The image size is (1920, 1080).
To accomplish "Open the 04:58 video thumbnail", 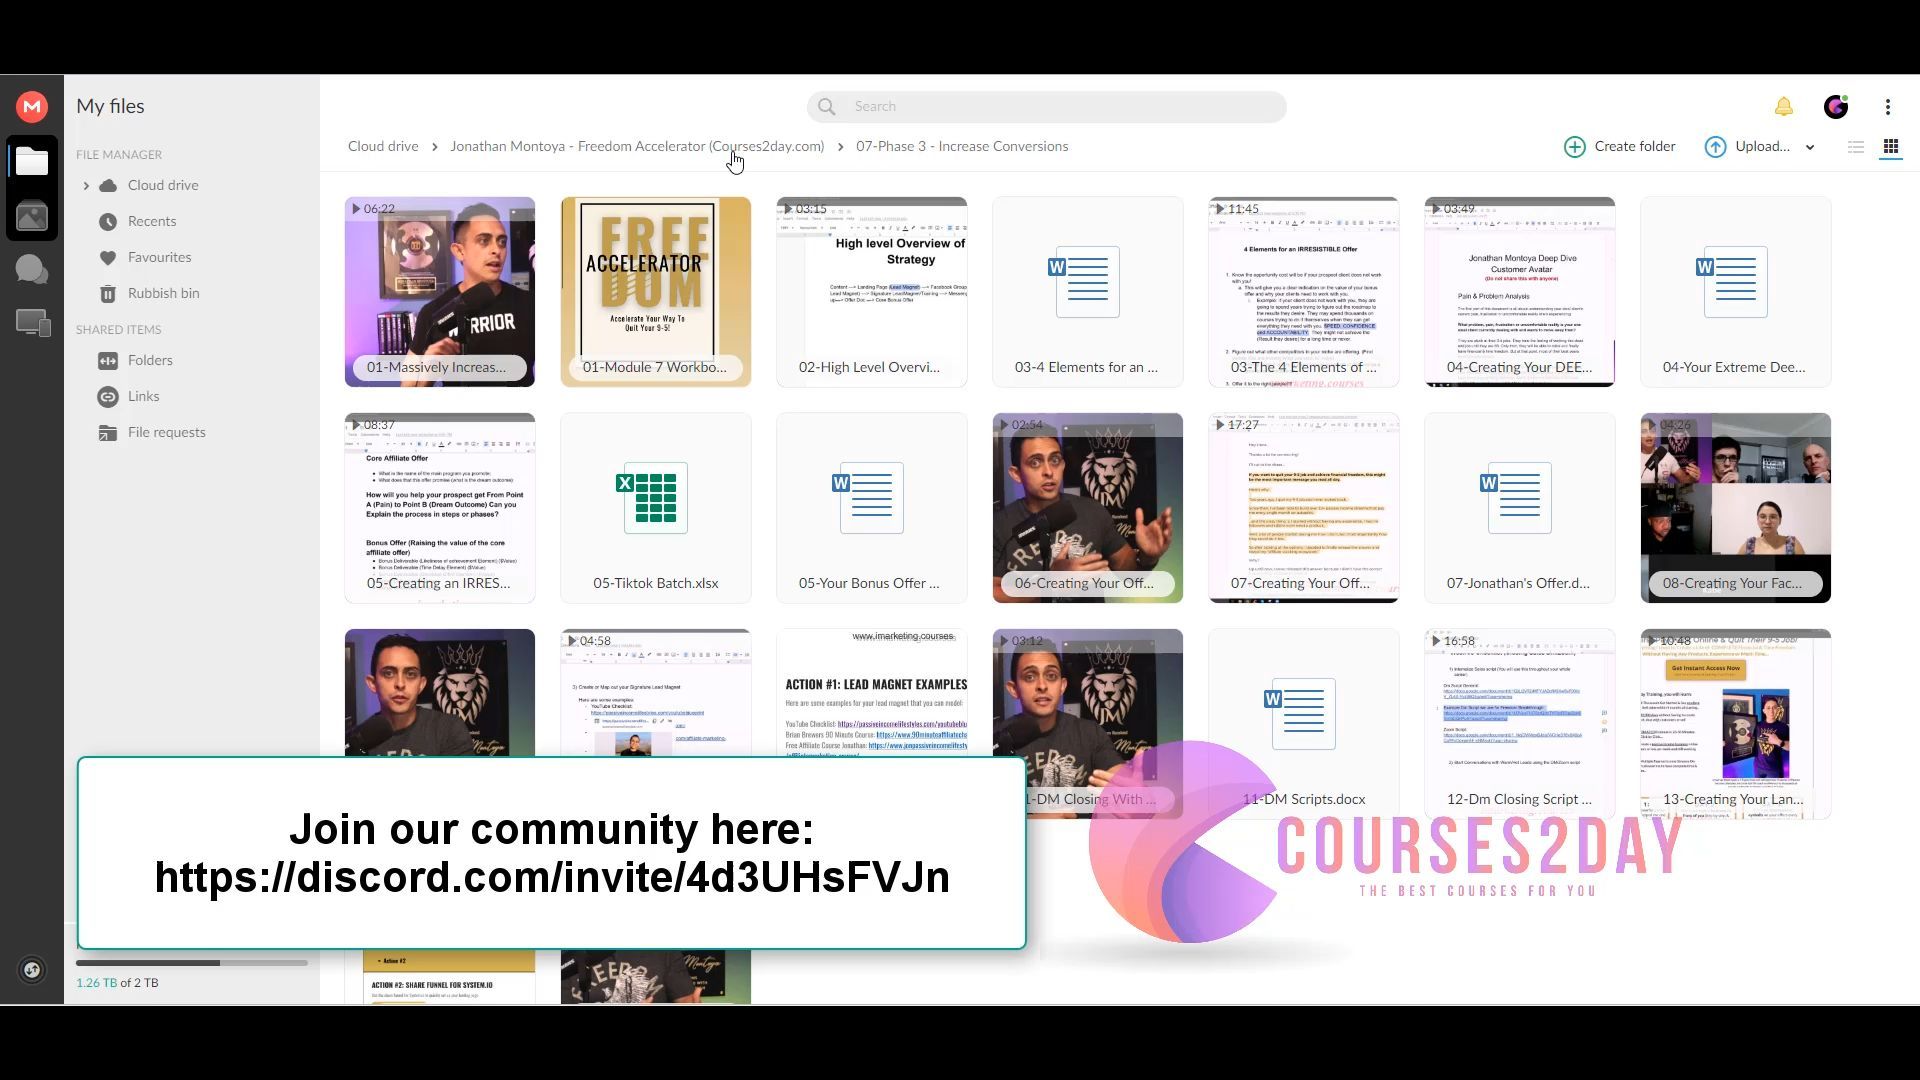I will [x=656, y=692].
